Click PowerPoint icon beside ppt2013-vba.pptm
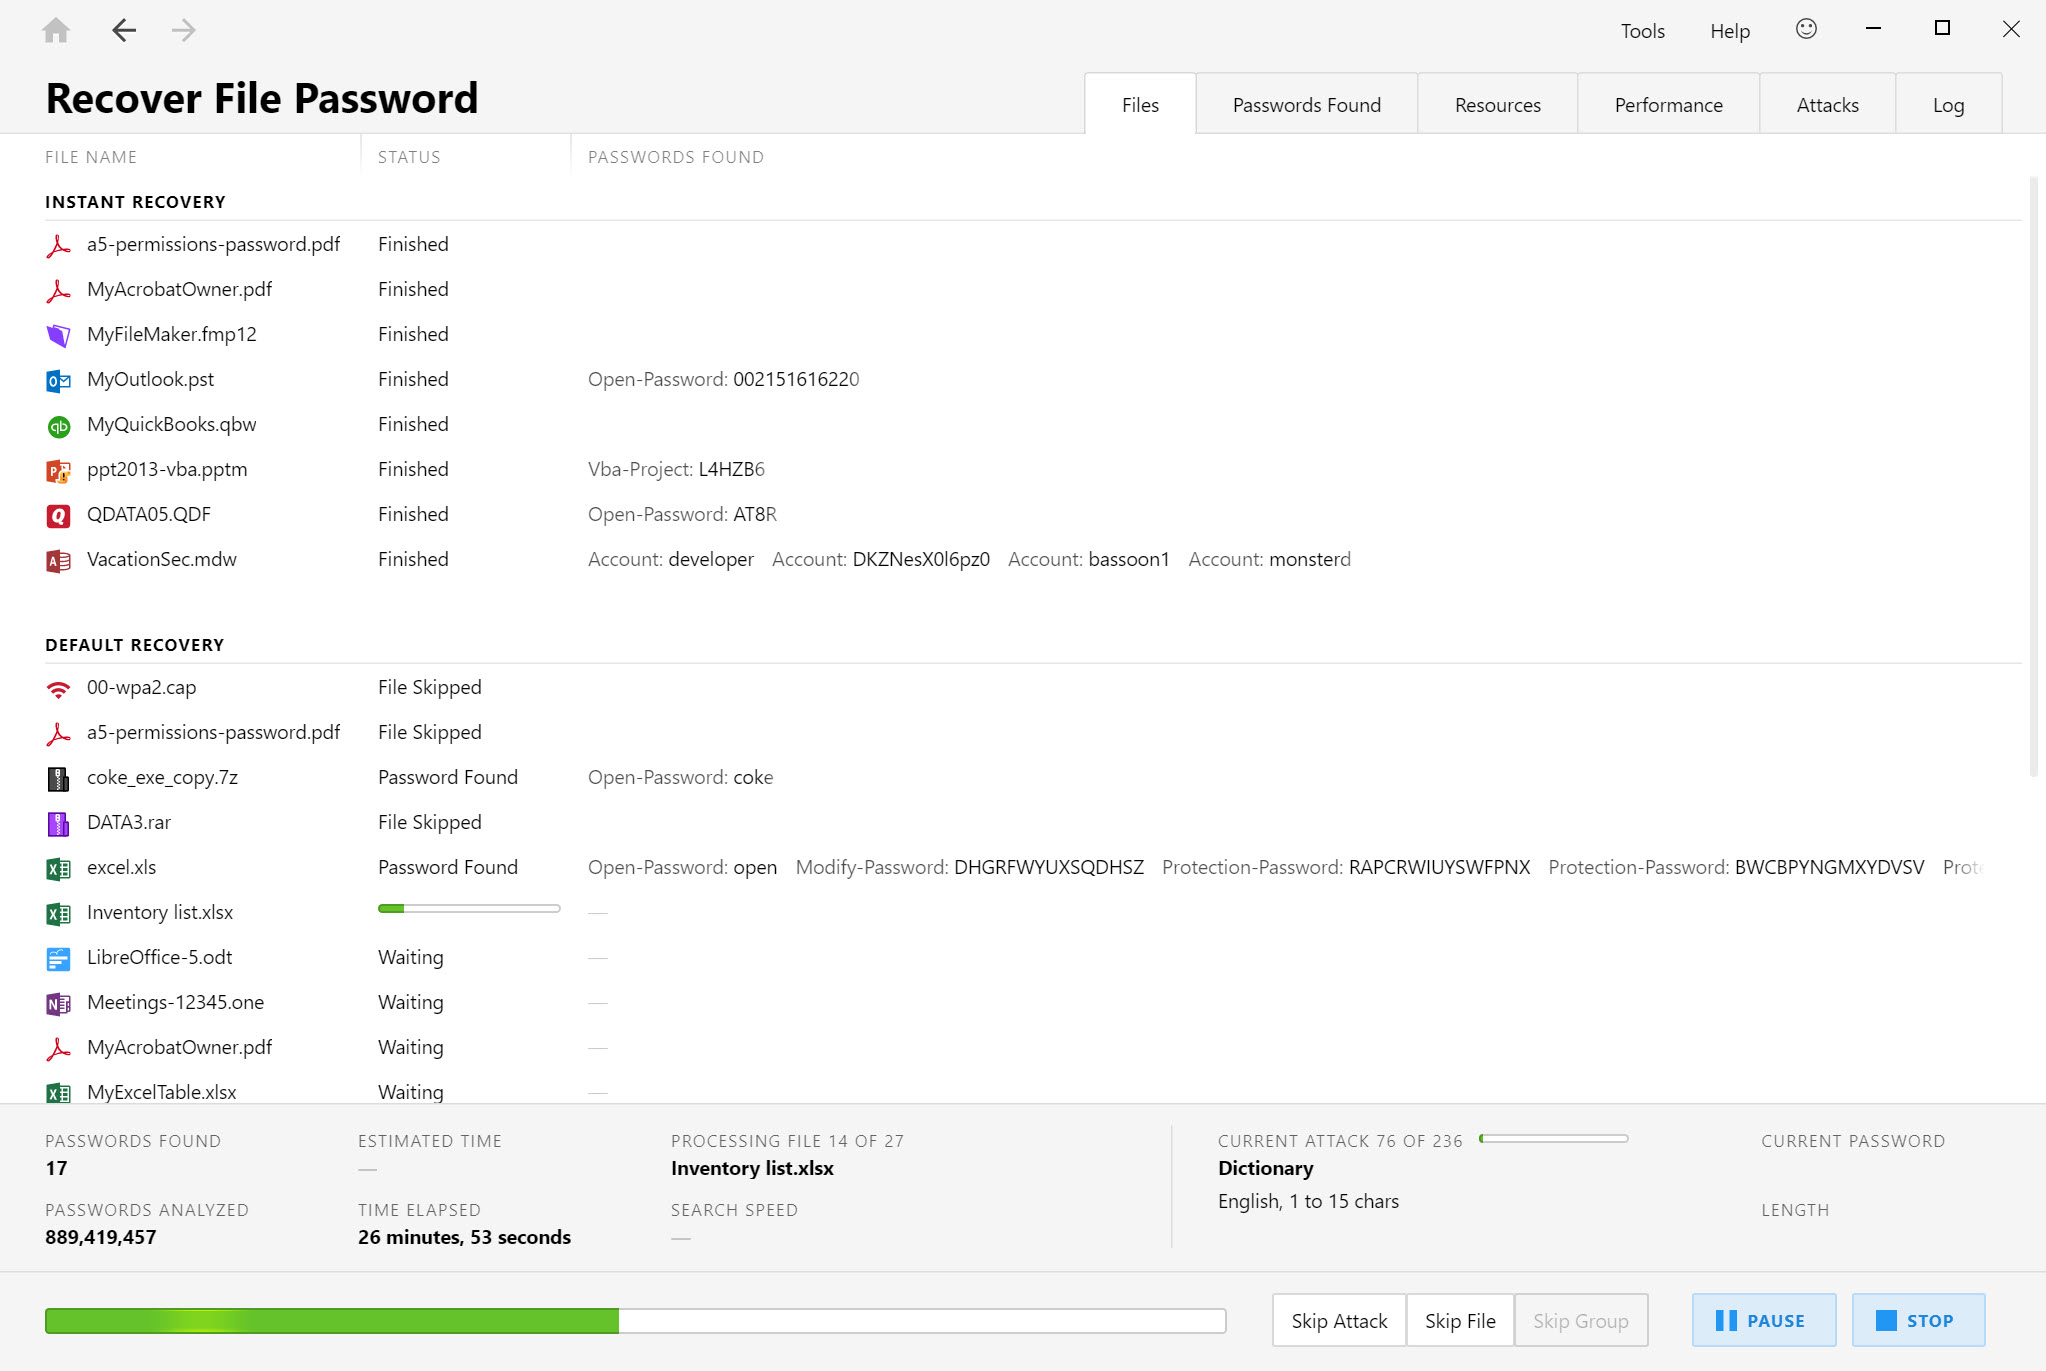 (x=58, y=470)
